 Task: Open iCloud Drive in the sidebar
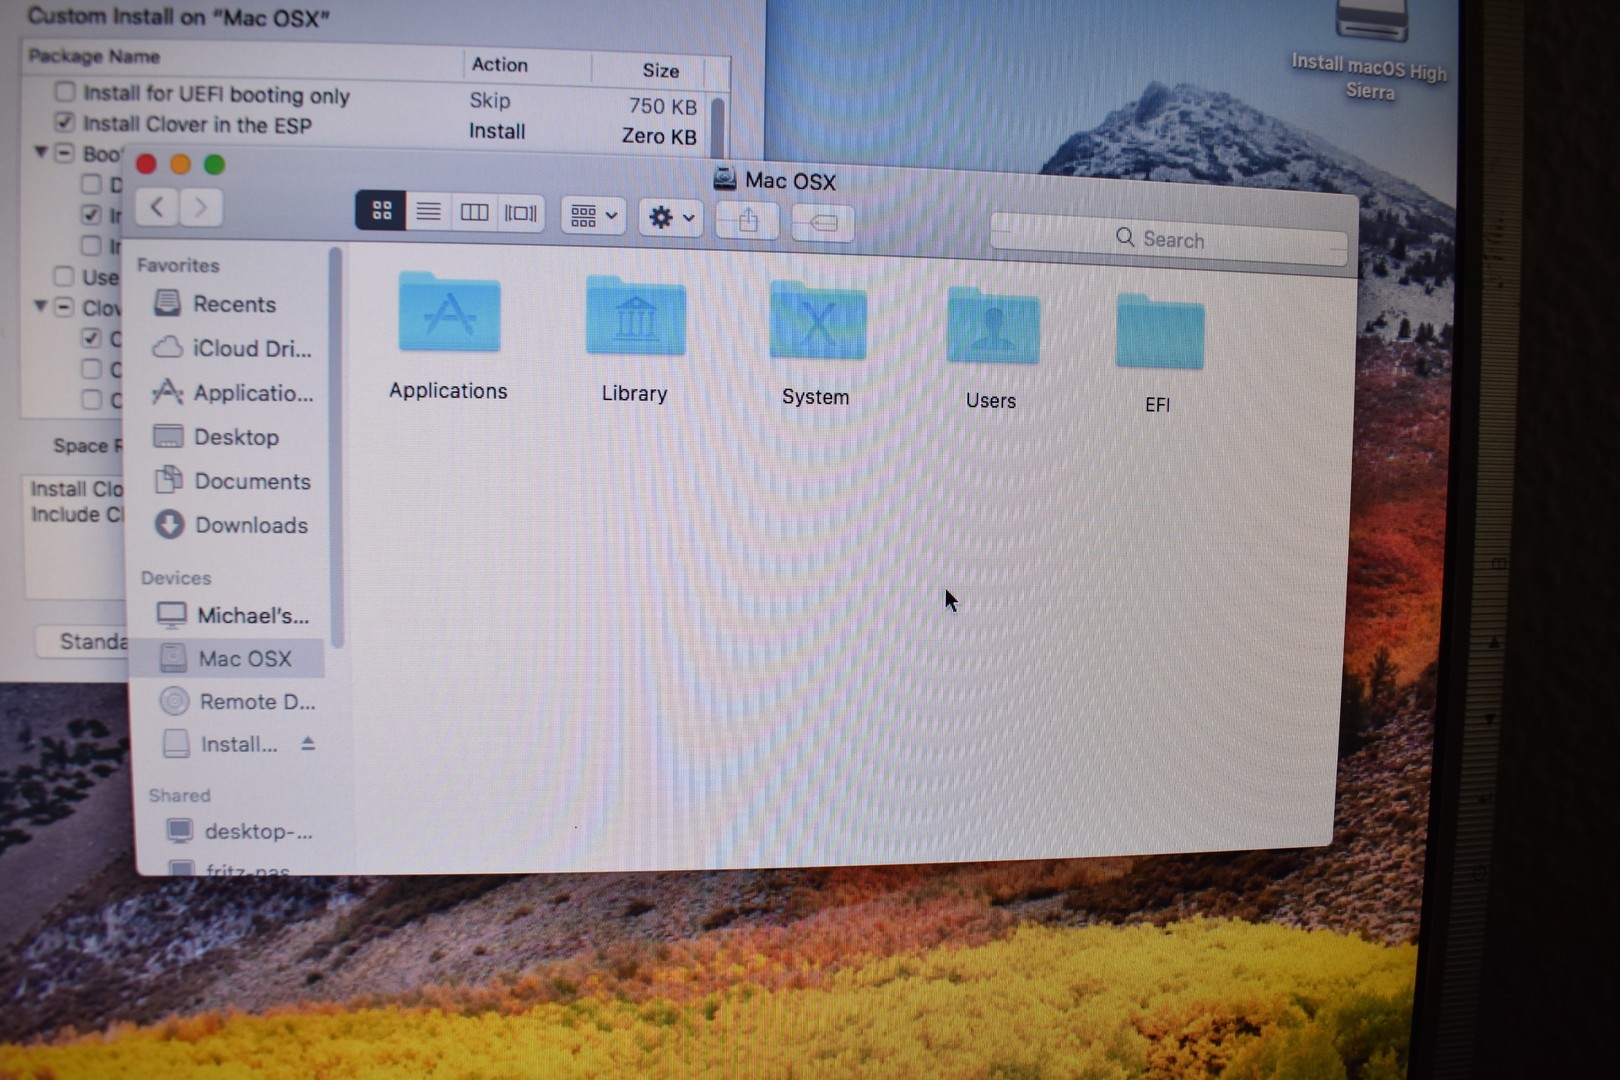(231, 348)
